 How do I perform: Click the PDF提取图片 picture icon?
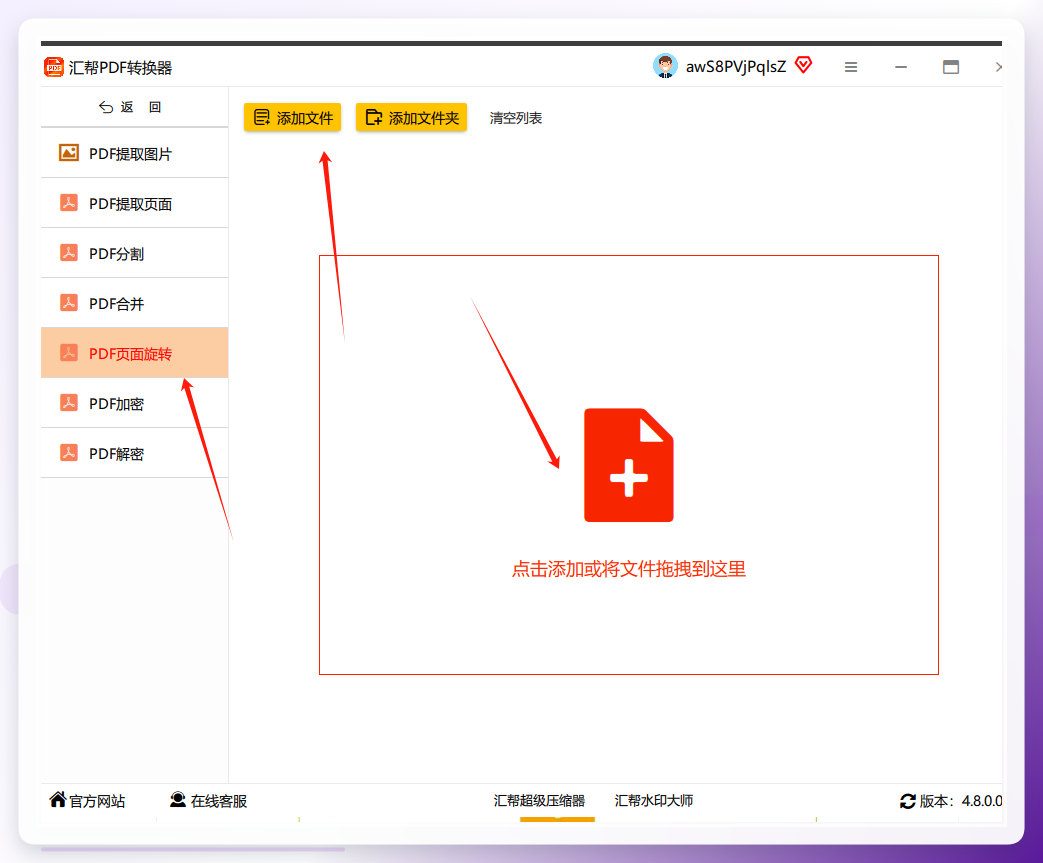(x=69, y=153)
